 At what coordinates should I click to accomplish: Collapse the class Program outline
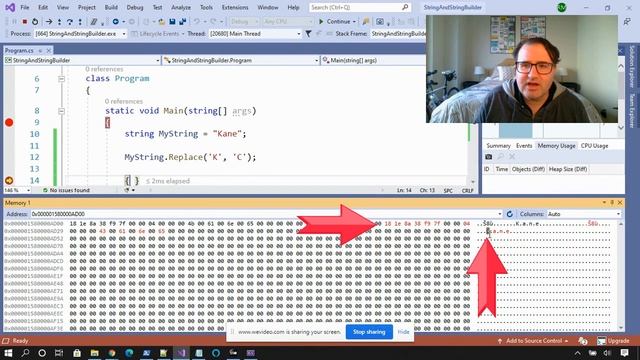point(61,79)
